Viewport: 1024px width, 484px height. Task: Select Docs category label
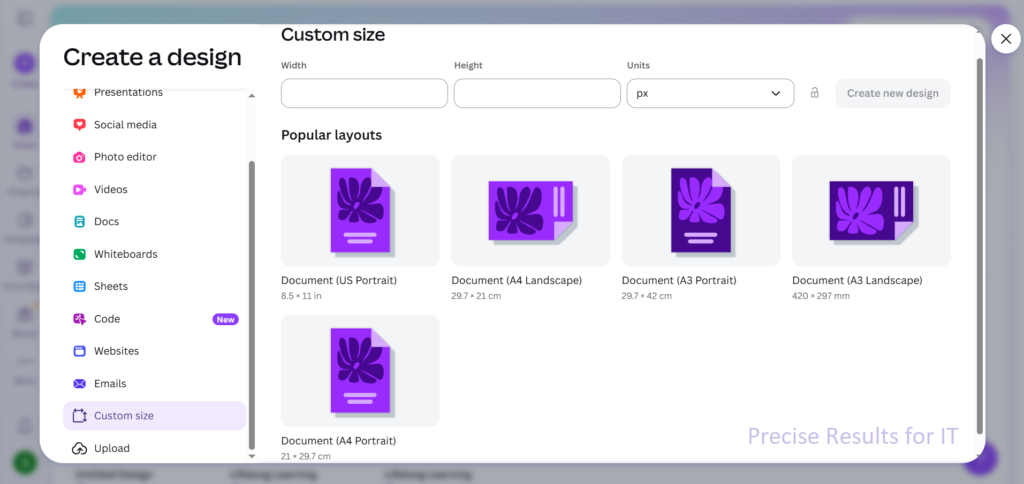106,221
